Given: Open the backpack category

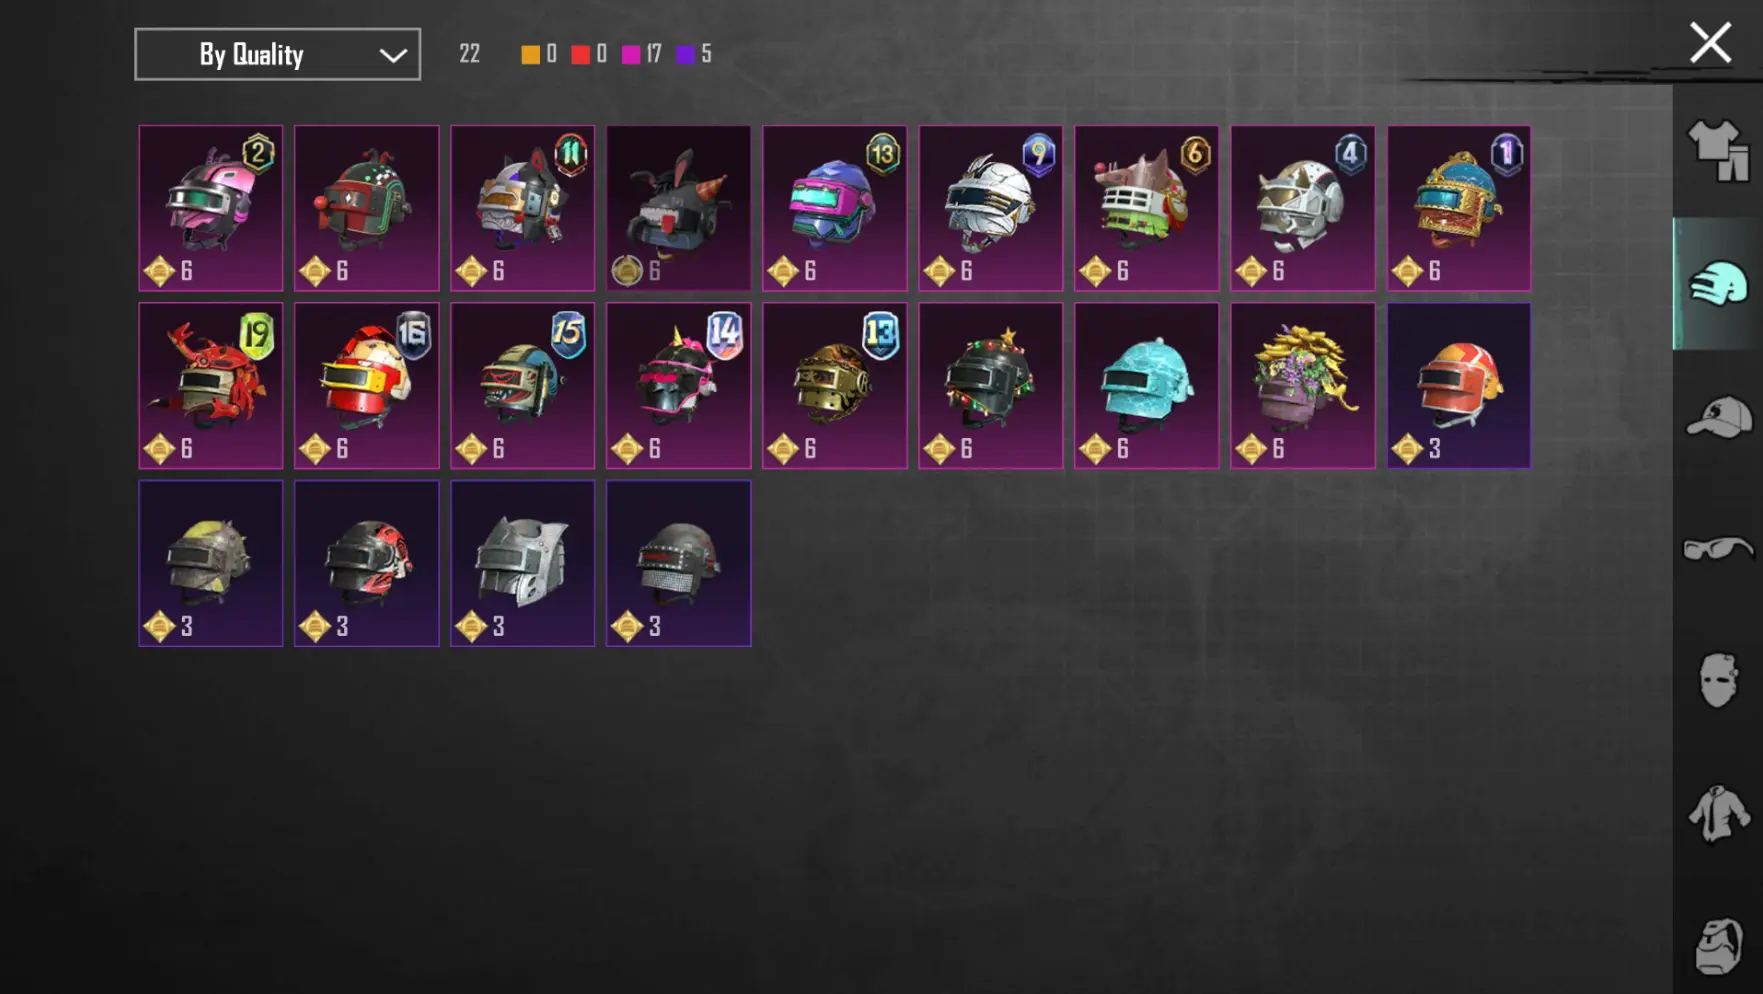Looking at the screenshot, I should click(x=1718, y=945).
